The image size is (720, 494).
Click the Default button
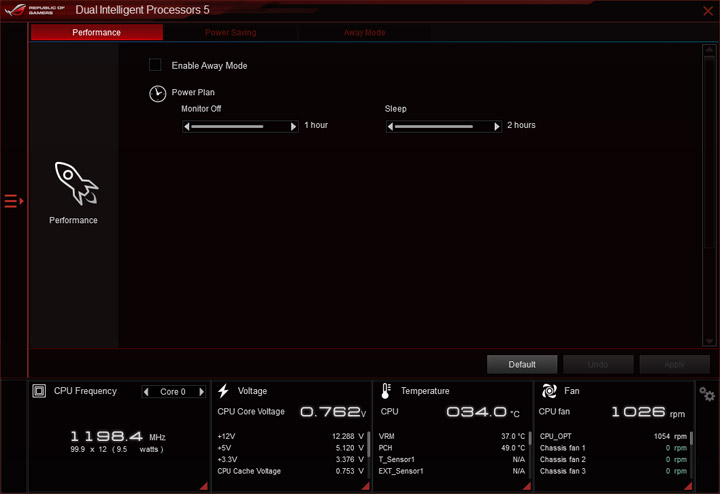click(522, 364)
